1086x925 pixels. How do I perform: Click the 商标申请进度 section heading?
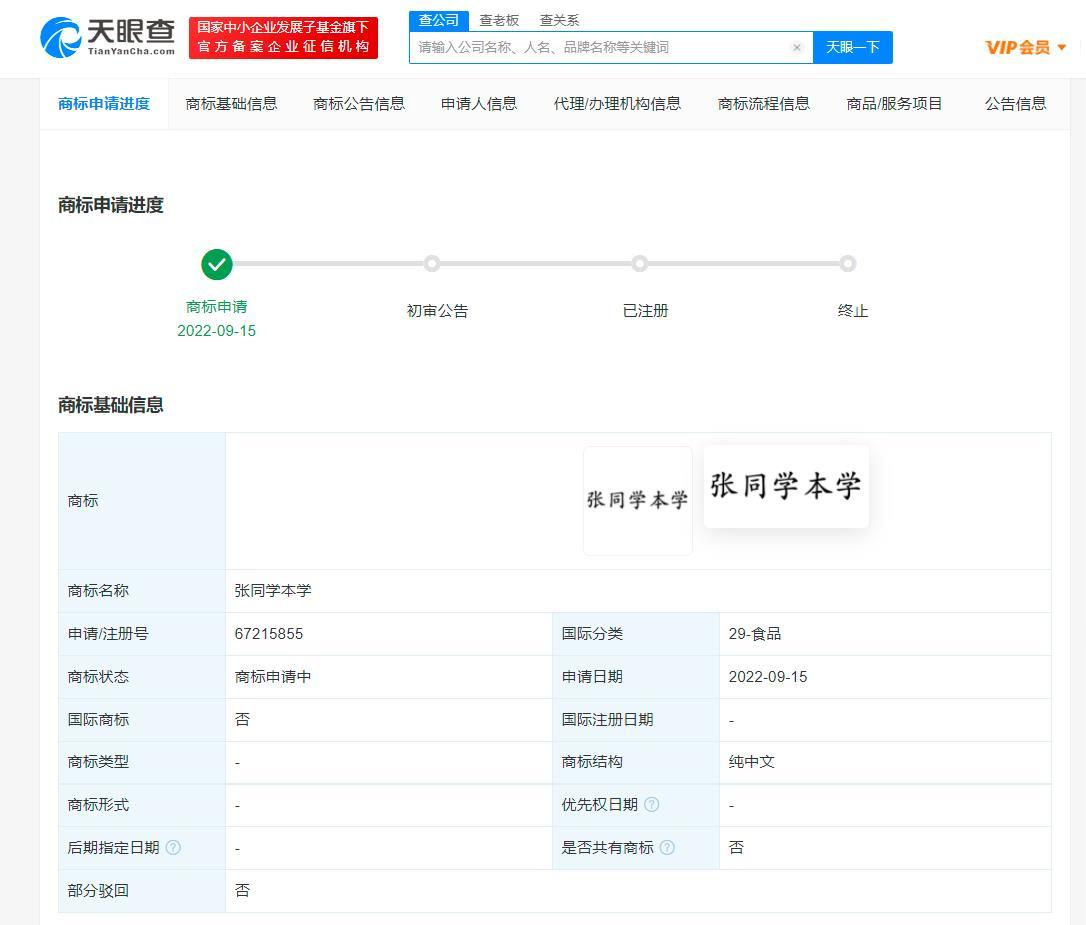(x=111, y=205)
